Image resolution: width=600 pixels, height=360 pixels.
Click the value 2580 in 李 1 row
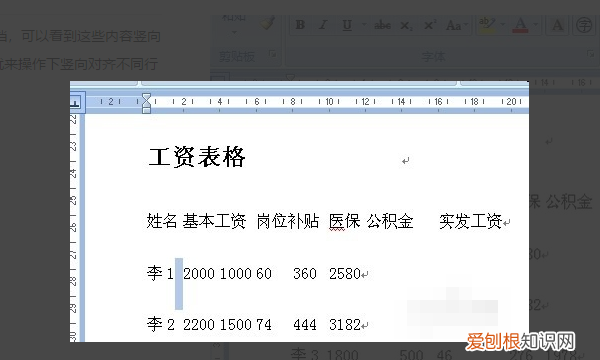click(345, 274)
